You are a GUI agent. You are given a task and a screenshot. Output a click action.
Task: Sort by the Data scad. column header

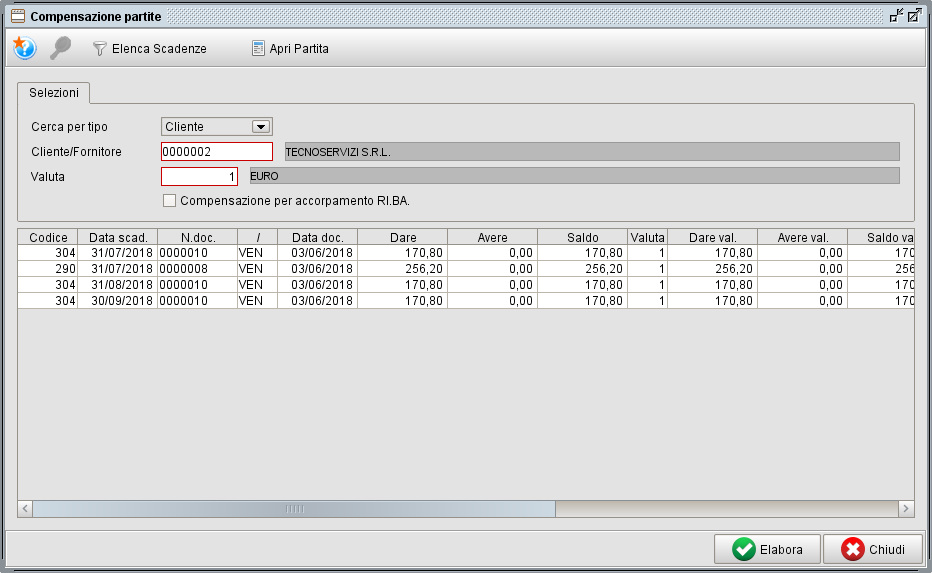118,238
